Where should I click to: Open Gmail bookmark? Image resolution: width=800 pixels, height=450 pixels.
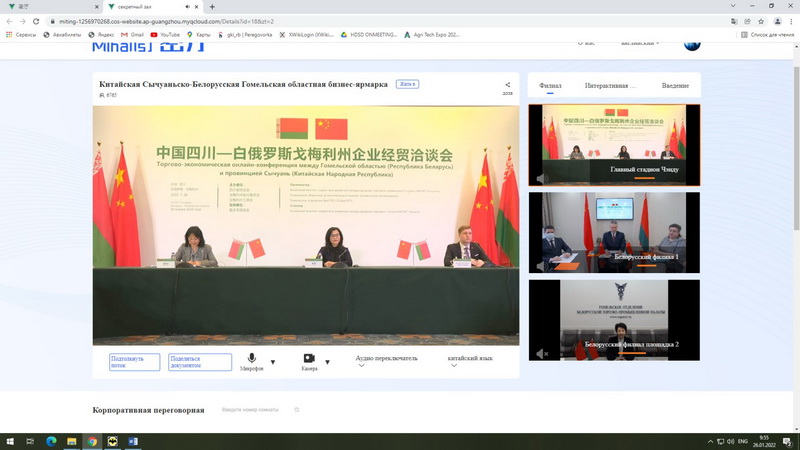132,35
